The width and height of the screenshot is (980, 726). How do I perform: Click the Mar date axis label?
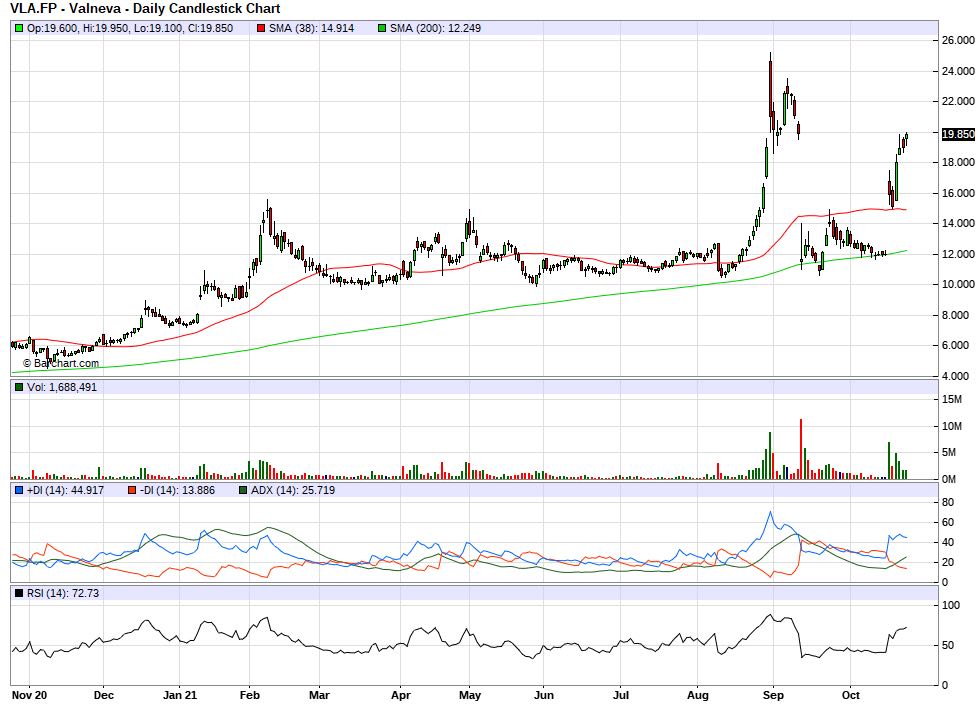click(319, 695)
